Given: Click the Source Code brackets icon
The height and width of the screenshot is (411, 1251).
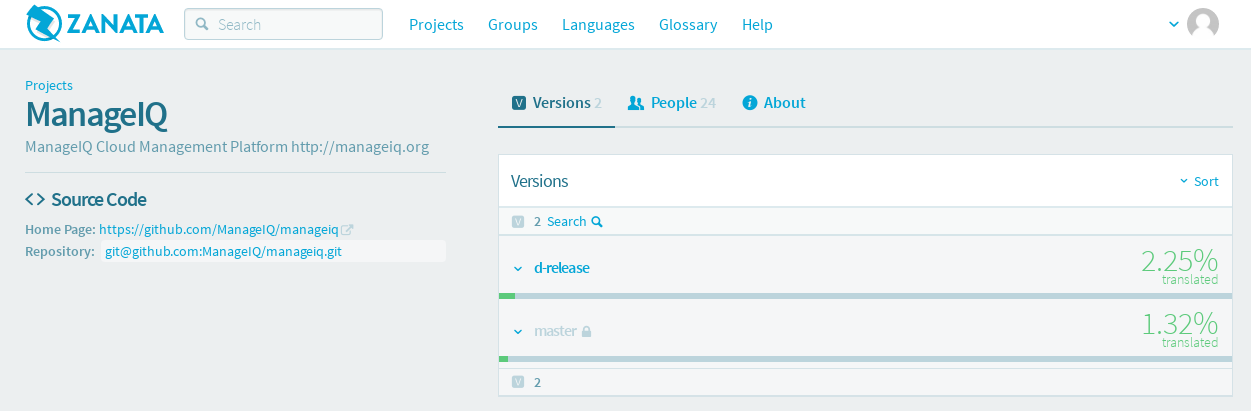Looking at the screenshot, I should pyautogui.click(x=35, y=199).
